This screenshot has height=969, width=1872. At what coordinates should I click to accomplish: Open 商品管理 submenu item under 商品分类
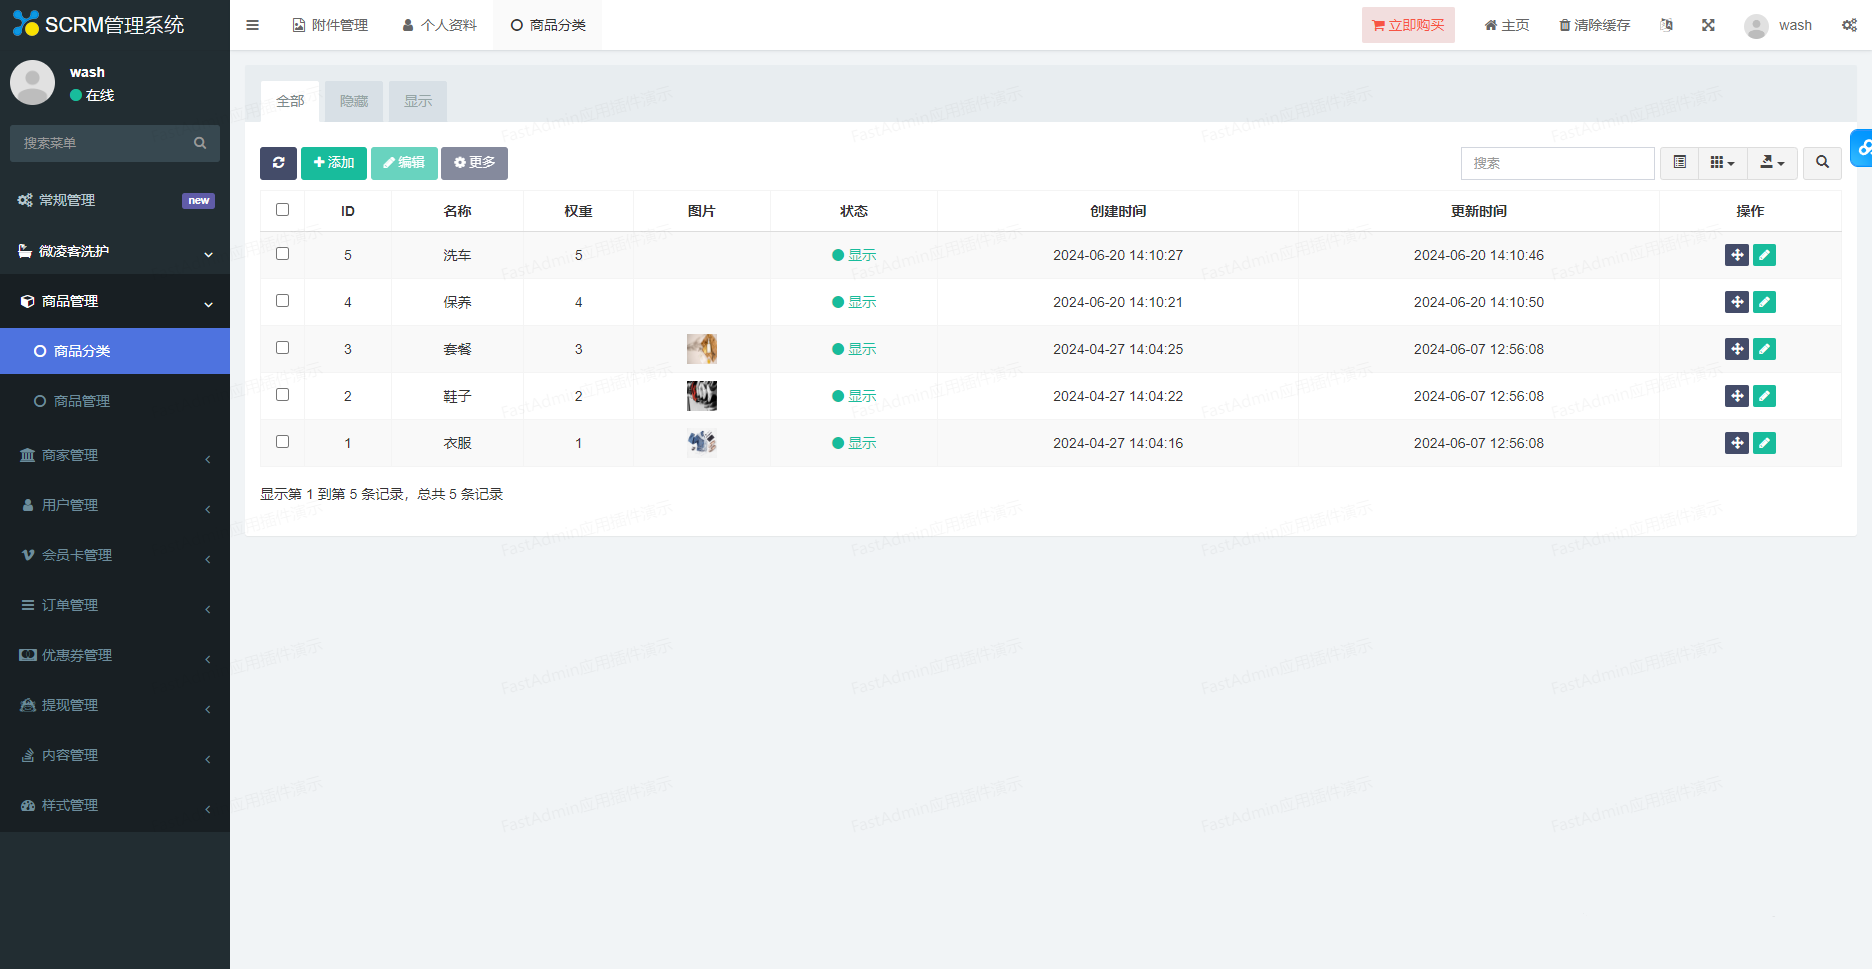(x=115, y=401)
